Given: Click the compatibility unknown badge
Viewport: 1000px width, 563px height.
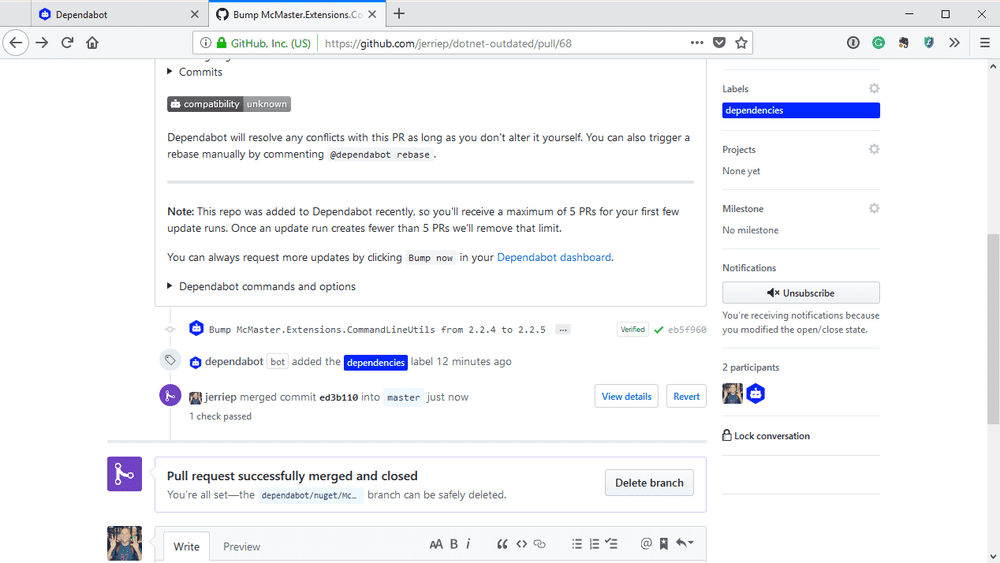Looking at the screenshot, I should coord(229,104).
